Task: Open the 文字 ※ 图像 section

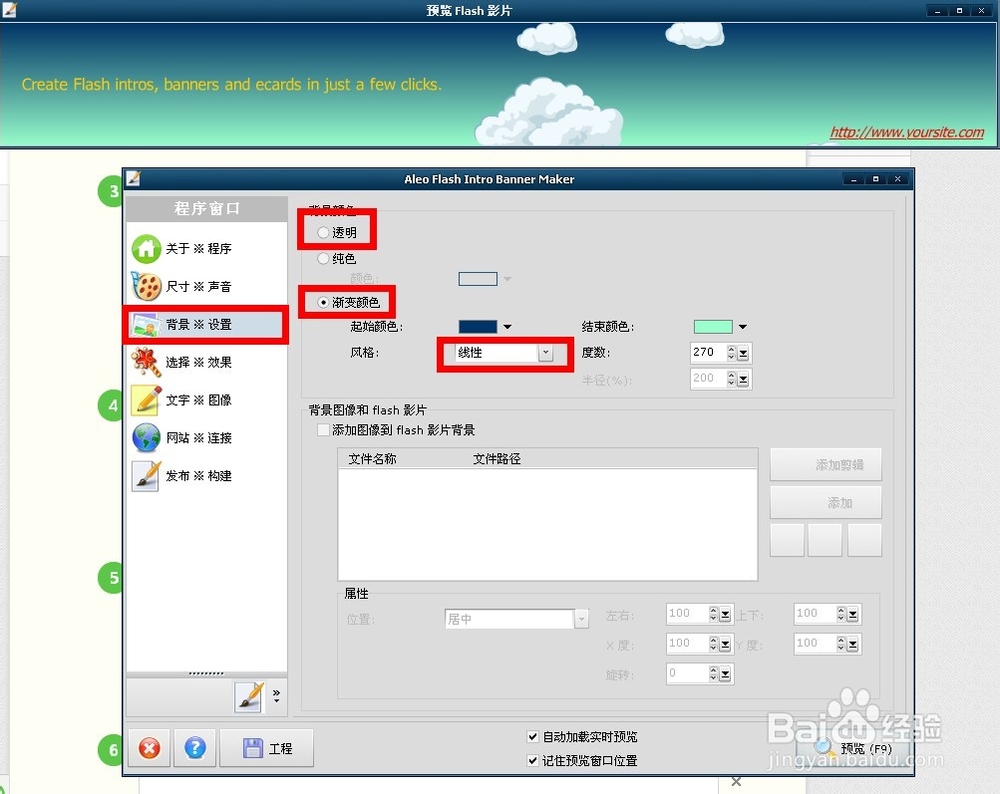Action: tap(206, 400)
